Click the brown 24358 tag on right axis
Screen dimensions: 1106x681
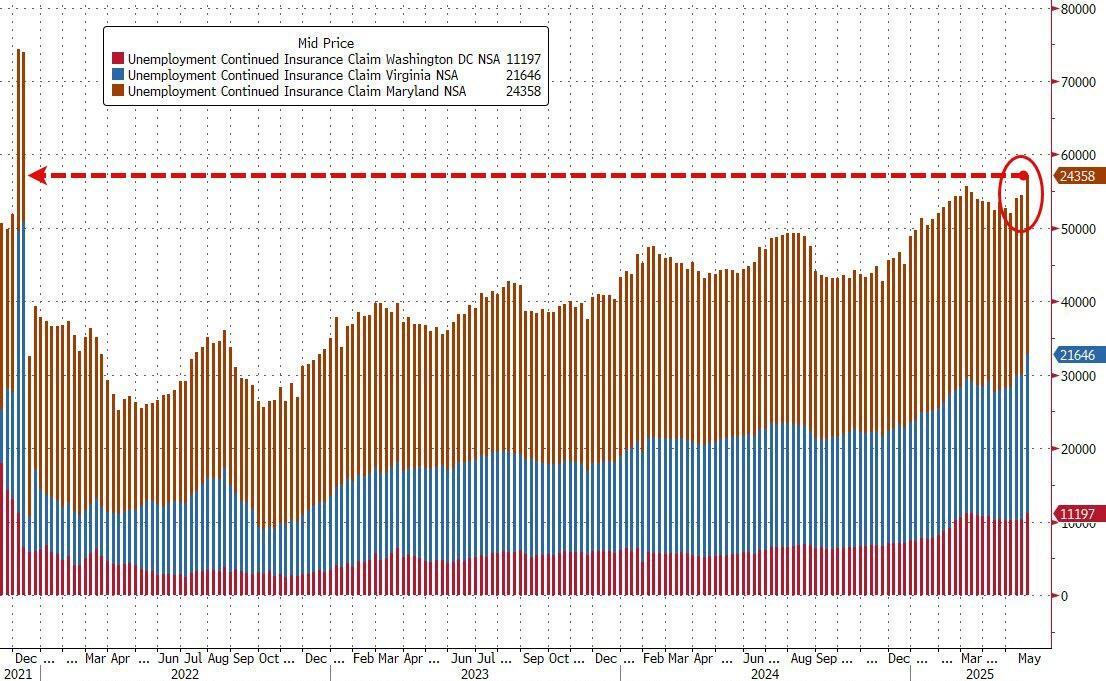pos(1078,175)
